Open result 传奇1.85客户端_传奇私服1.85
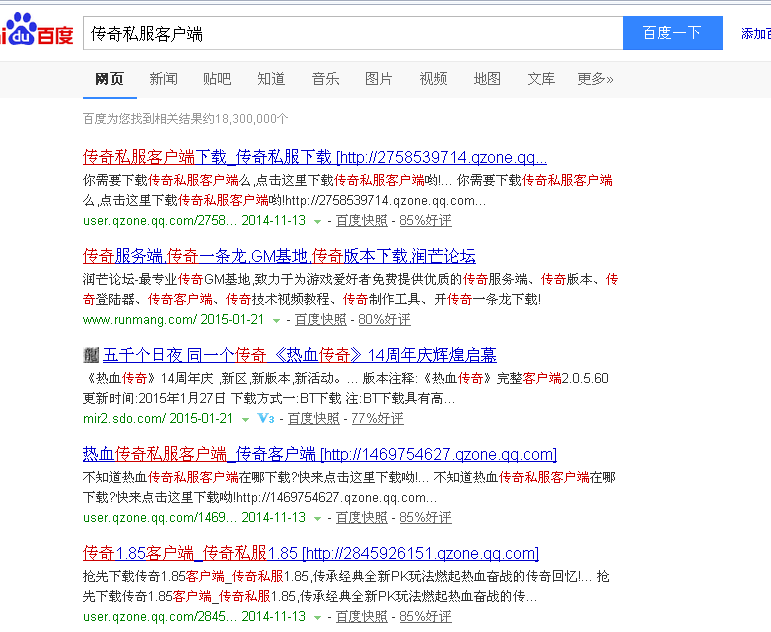The height and width of the screenshot is (632, 771). (x=311, y=553)
